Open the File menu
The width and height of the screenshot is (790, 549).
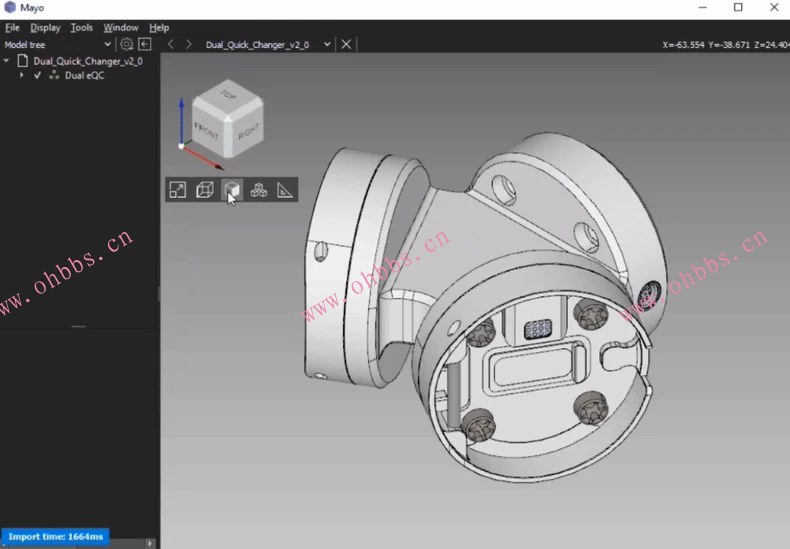tap(12, 28)
